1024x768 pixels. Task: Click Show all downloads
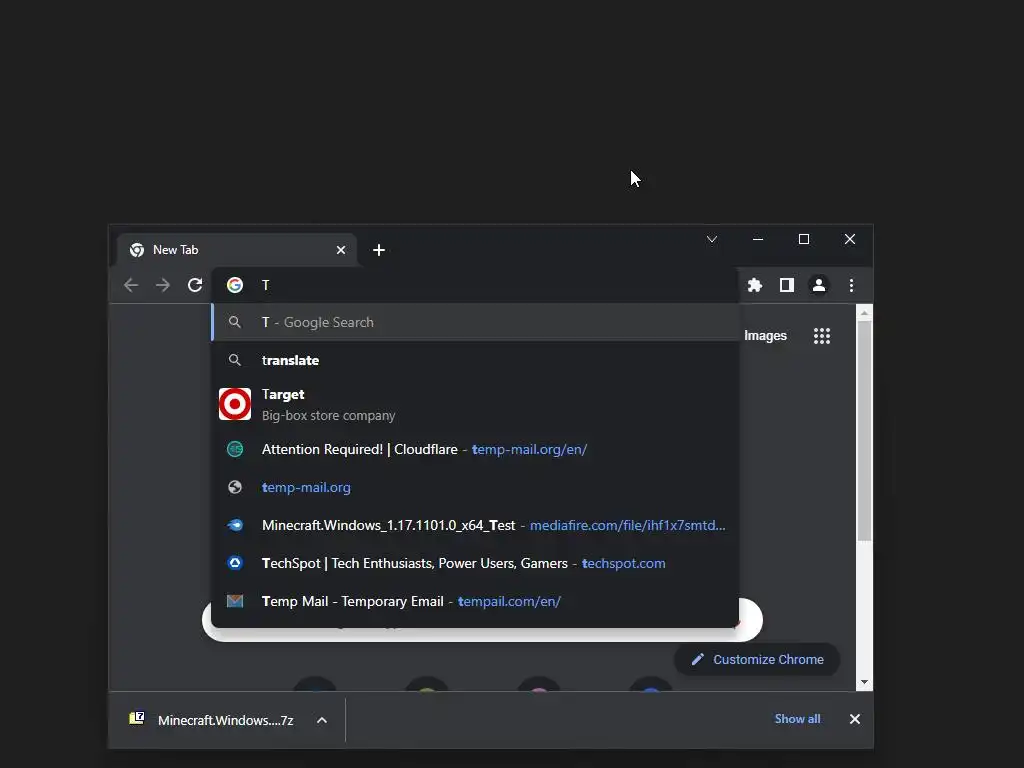pyautogui.click(x=797, y=719)
